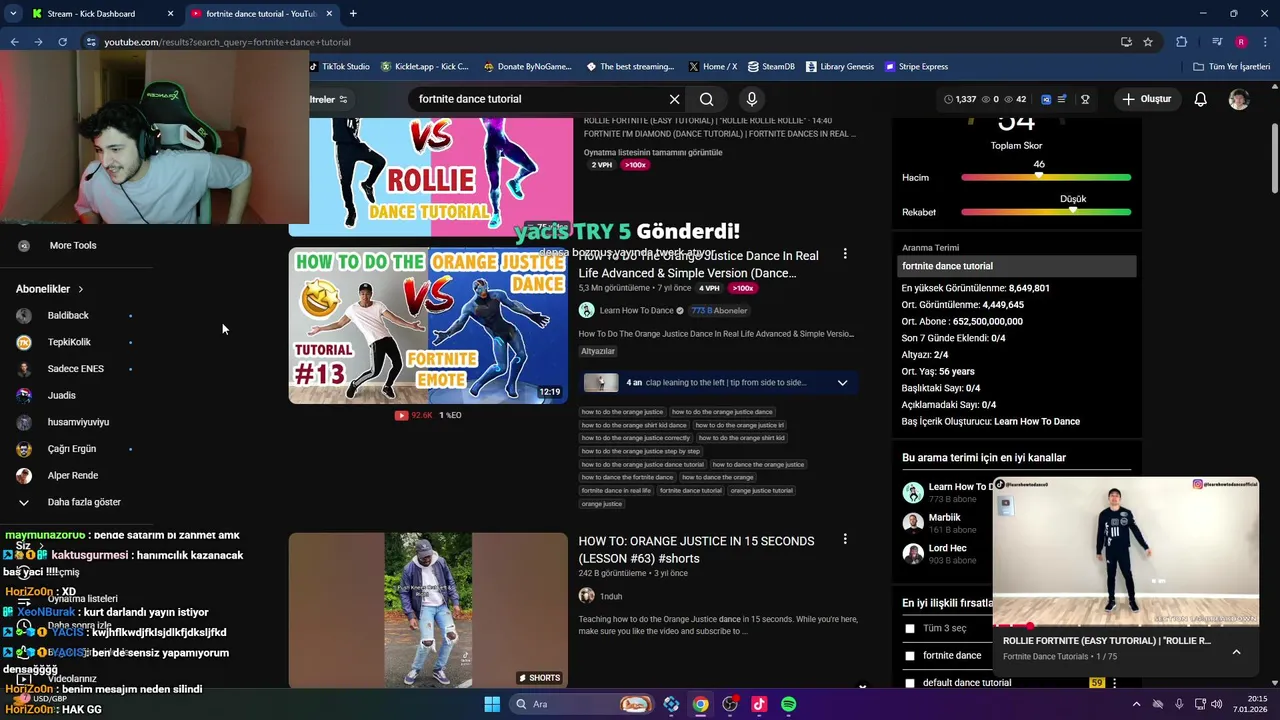Click the Altyazılar subtitles badge

pos(598,351)
